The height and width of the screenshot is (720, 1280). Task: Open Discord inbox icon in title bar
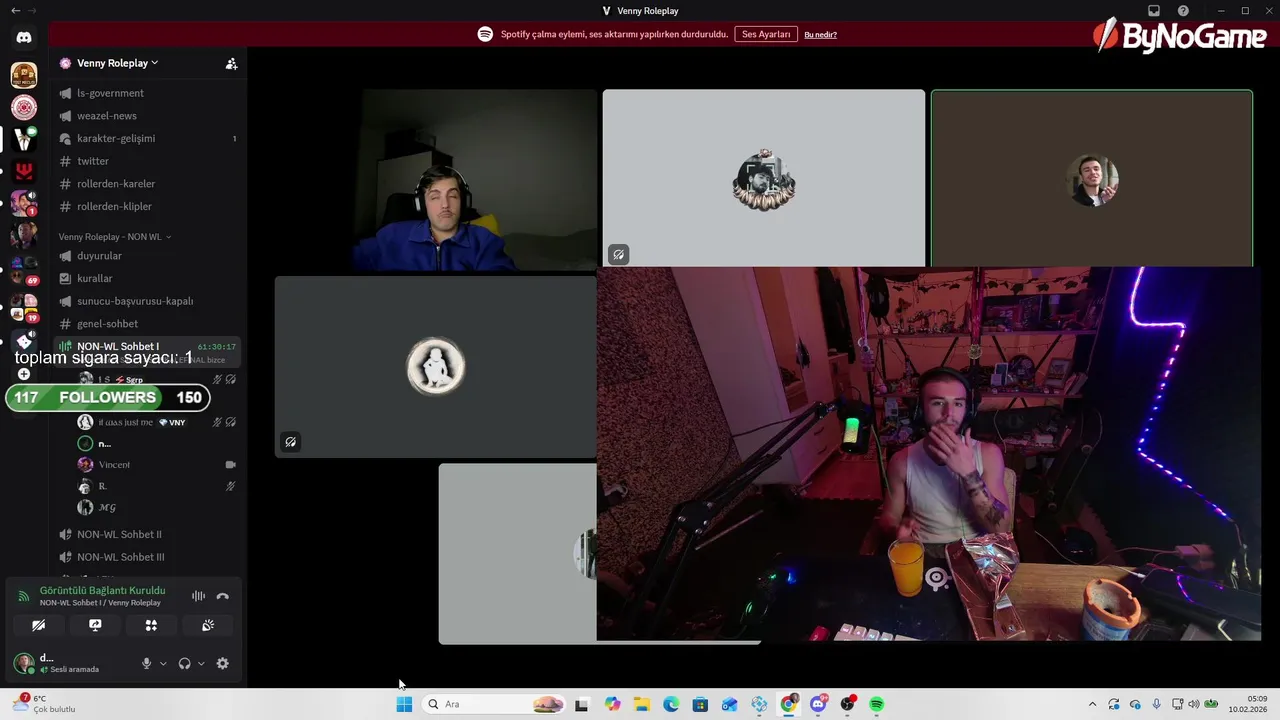(x=1154, y=11)
